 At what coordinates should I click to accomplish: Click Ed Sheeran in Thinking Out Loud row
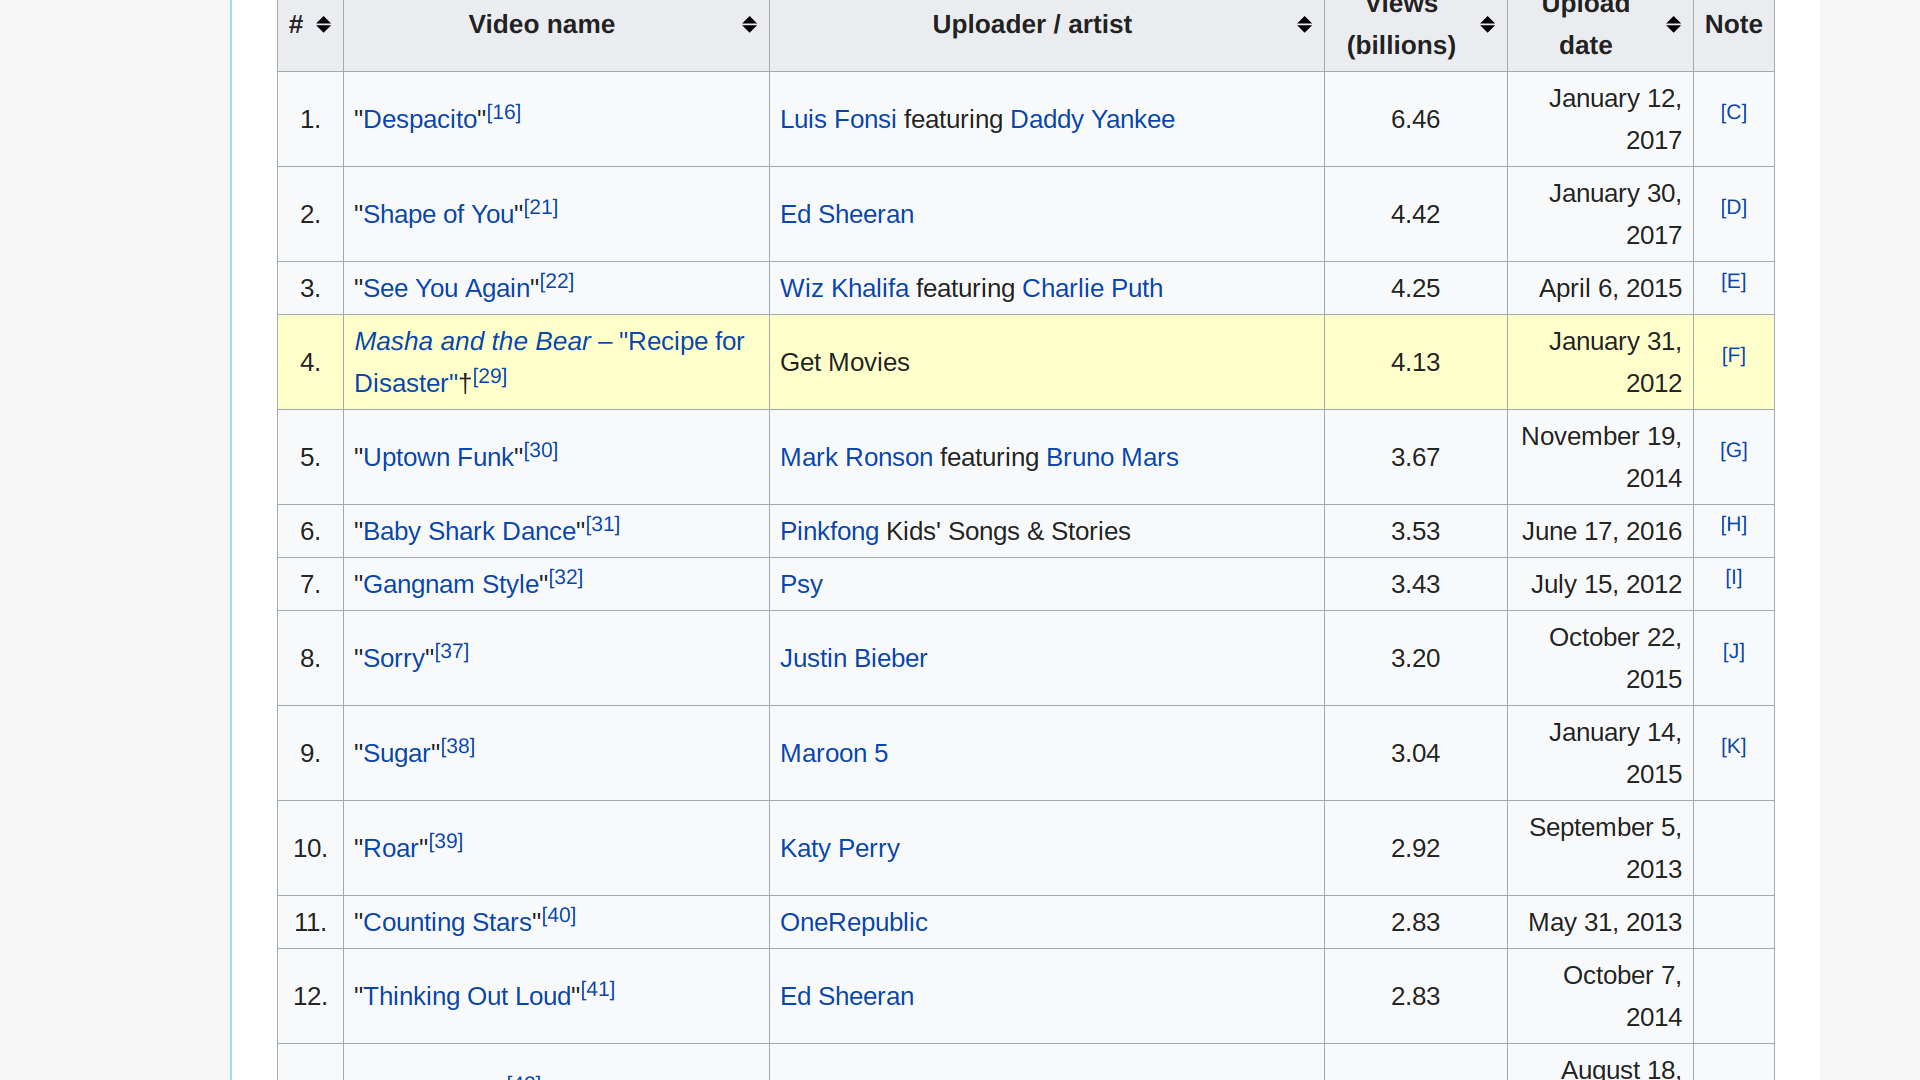(x=847, y=997)
